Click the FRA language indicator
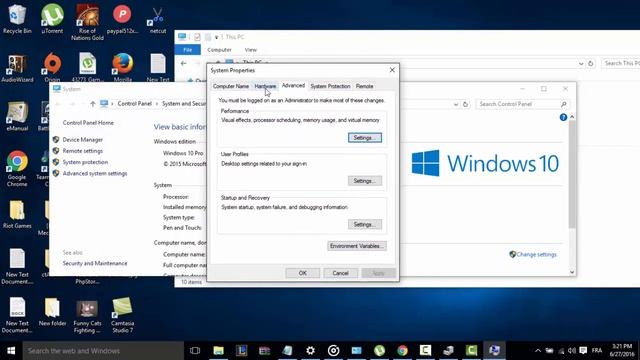This screenshot has width=640, height=360. (597, 351)
